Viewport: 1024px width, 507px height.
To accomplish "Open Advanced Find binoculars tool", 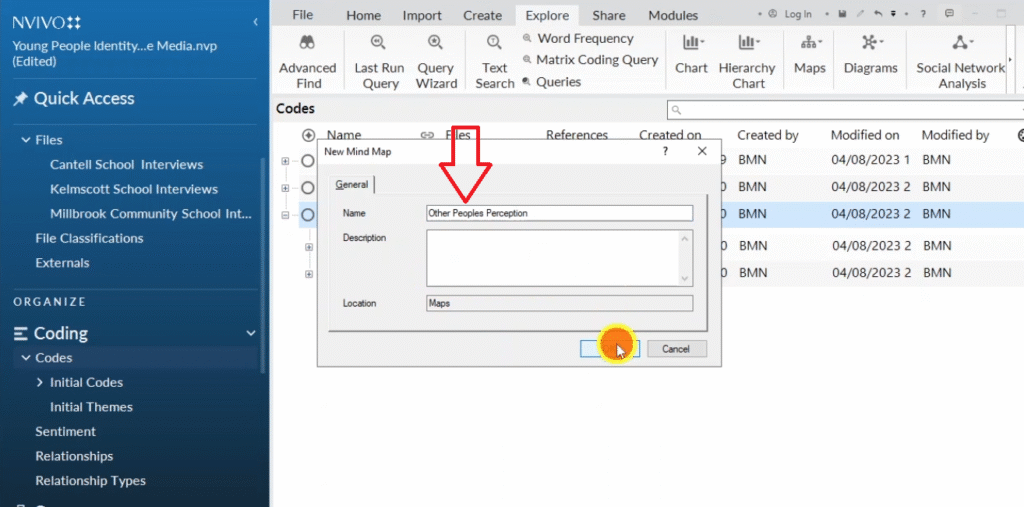I will pos(307,60).
